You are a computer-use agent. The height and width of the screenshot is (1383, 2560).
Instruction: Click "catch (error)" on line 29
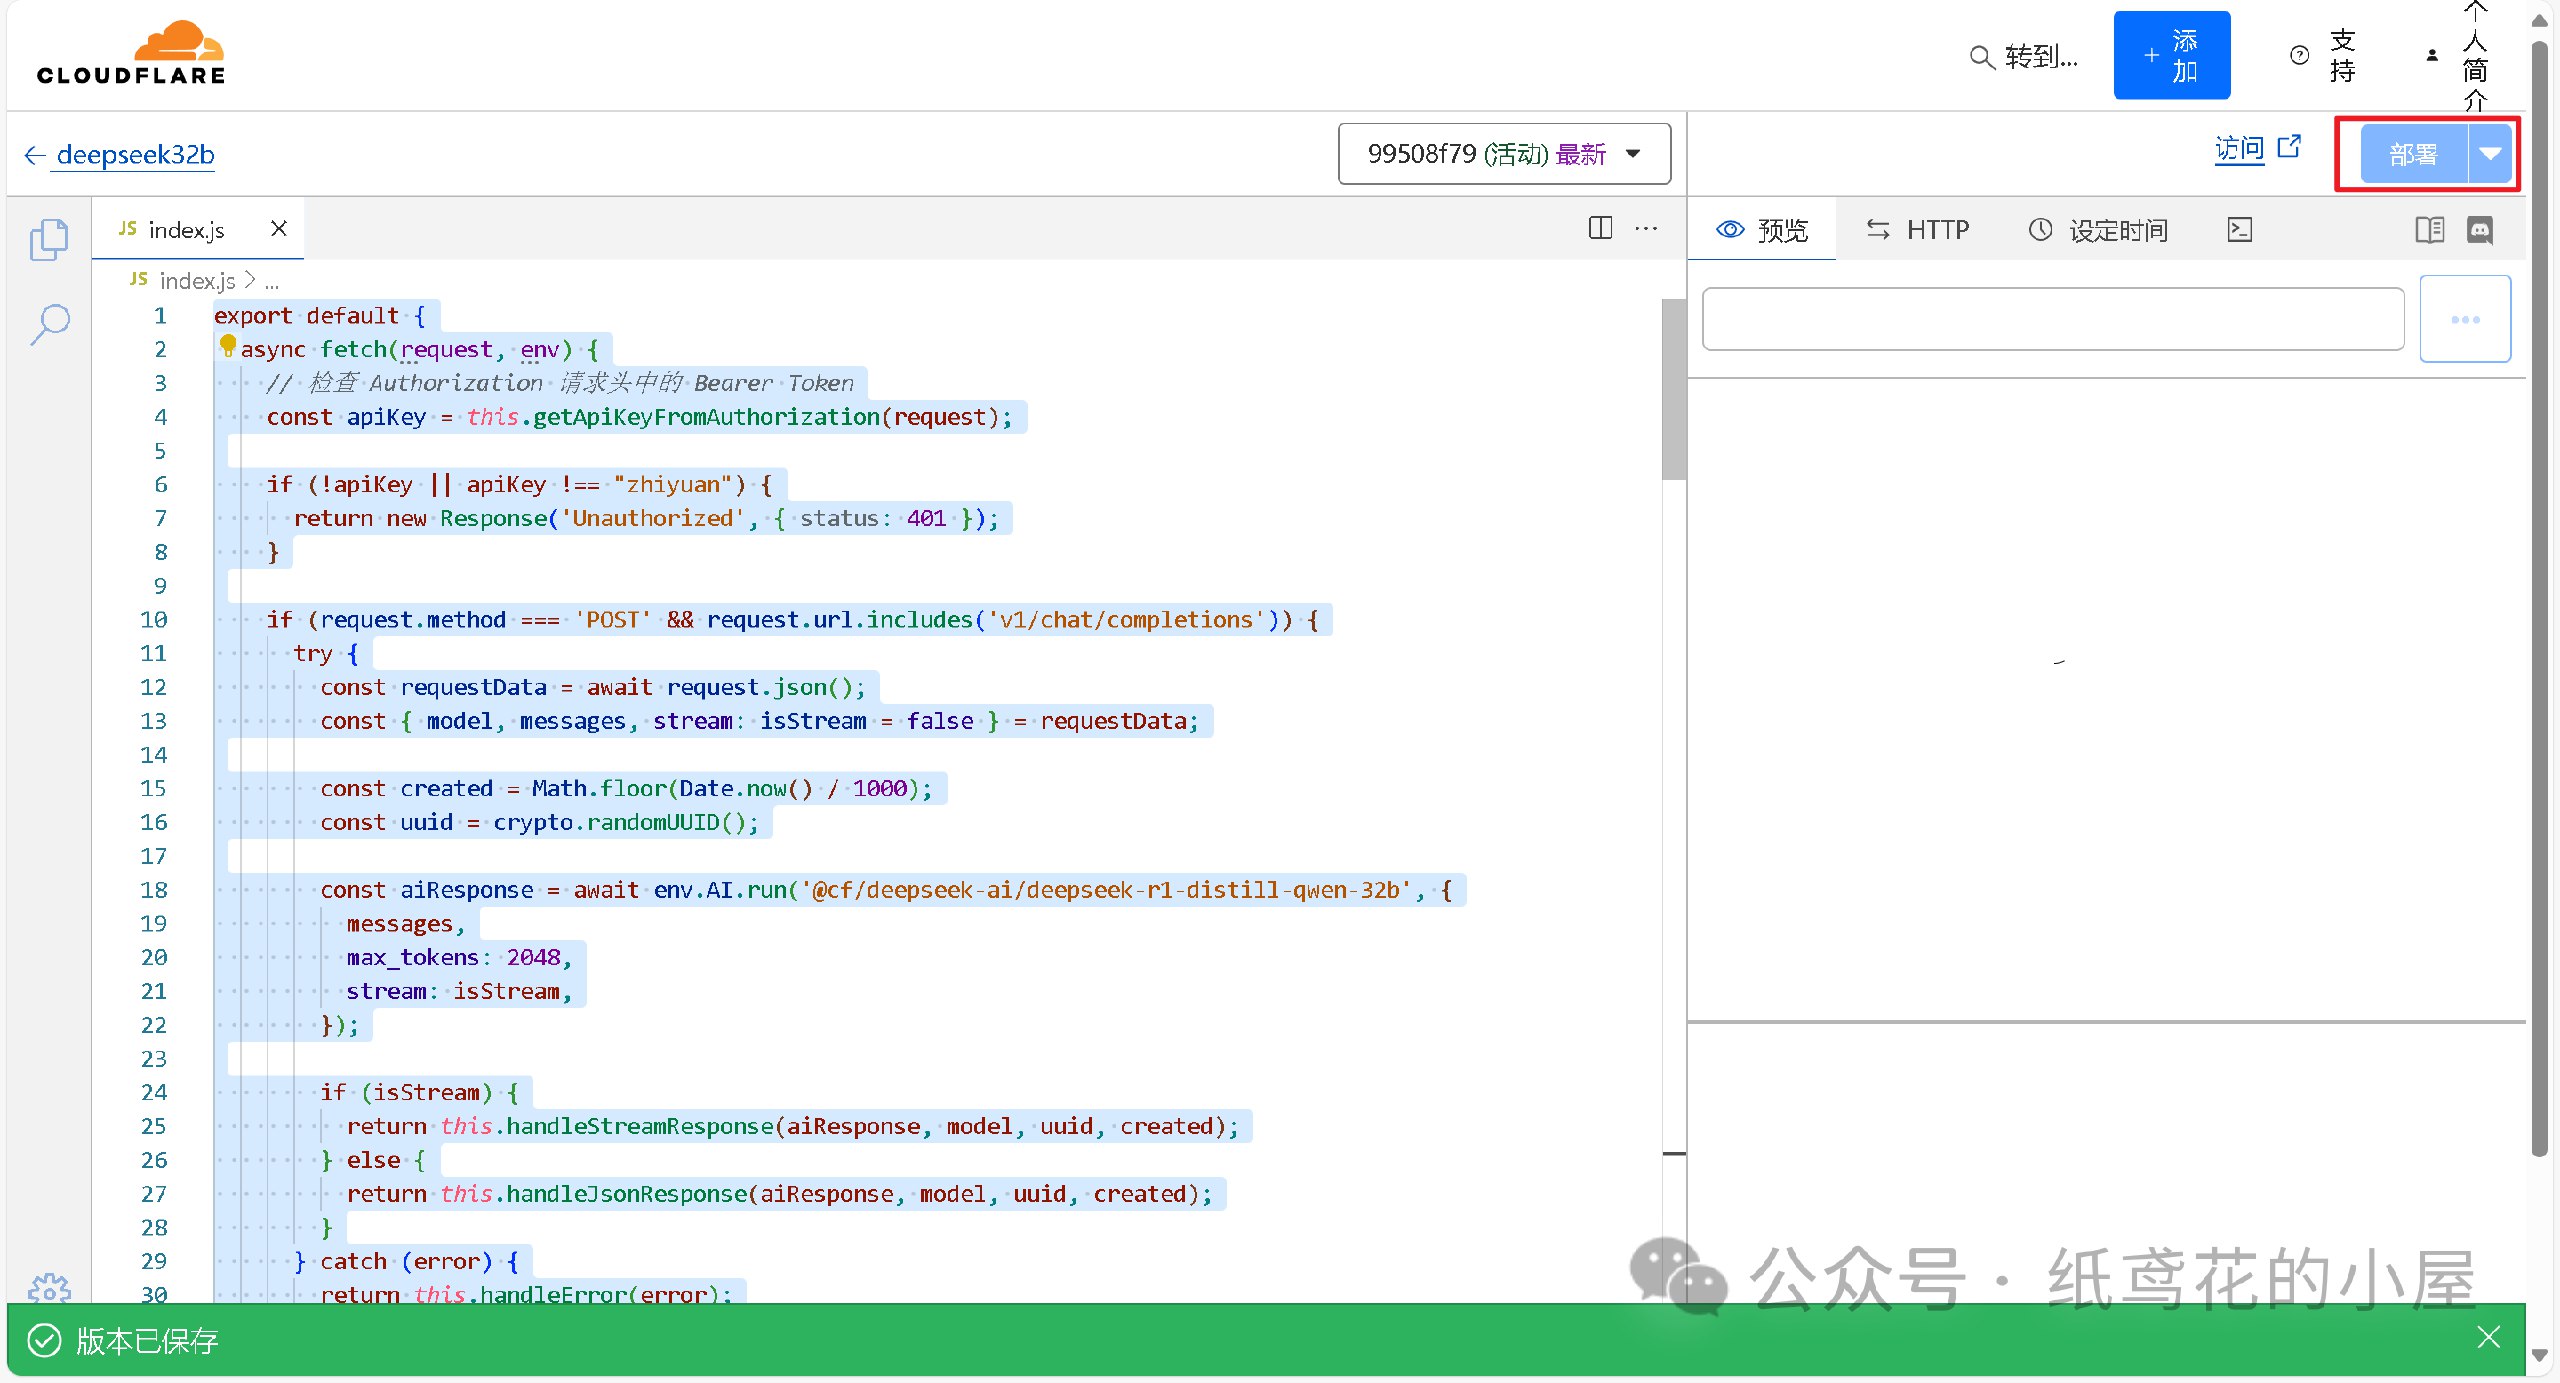406,1261
